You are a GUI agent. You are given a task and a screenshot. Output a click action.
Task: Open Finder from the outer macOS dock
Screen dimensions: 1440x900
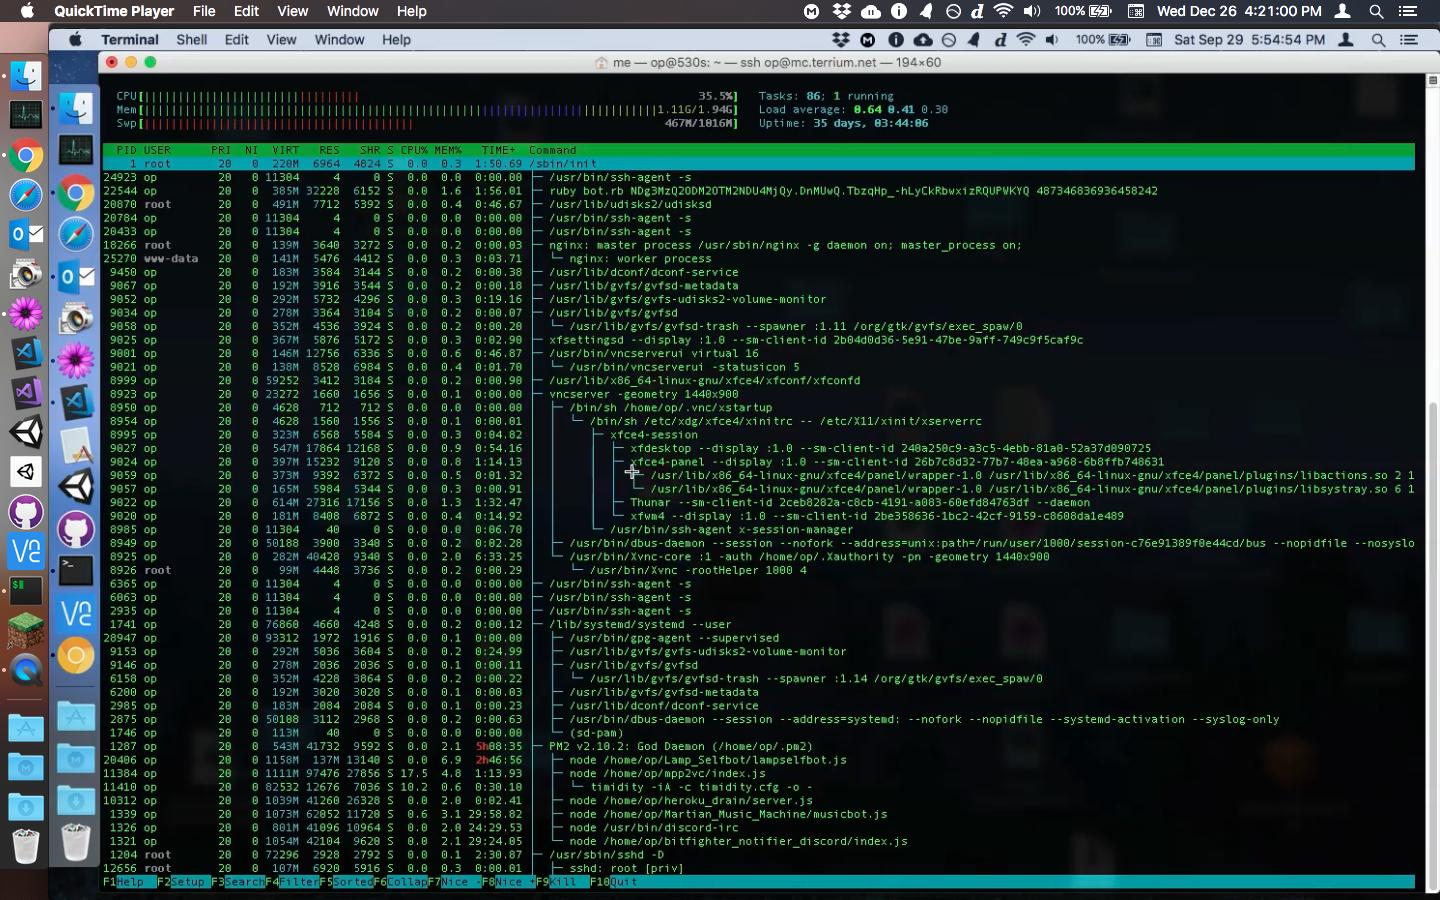tap(25, 76)
